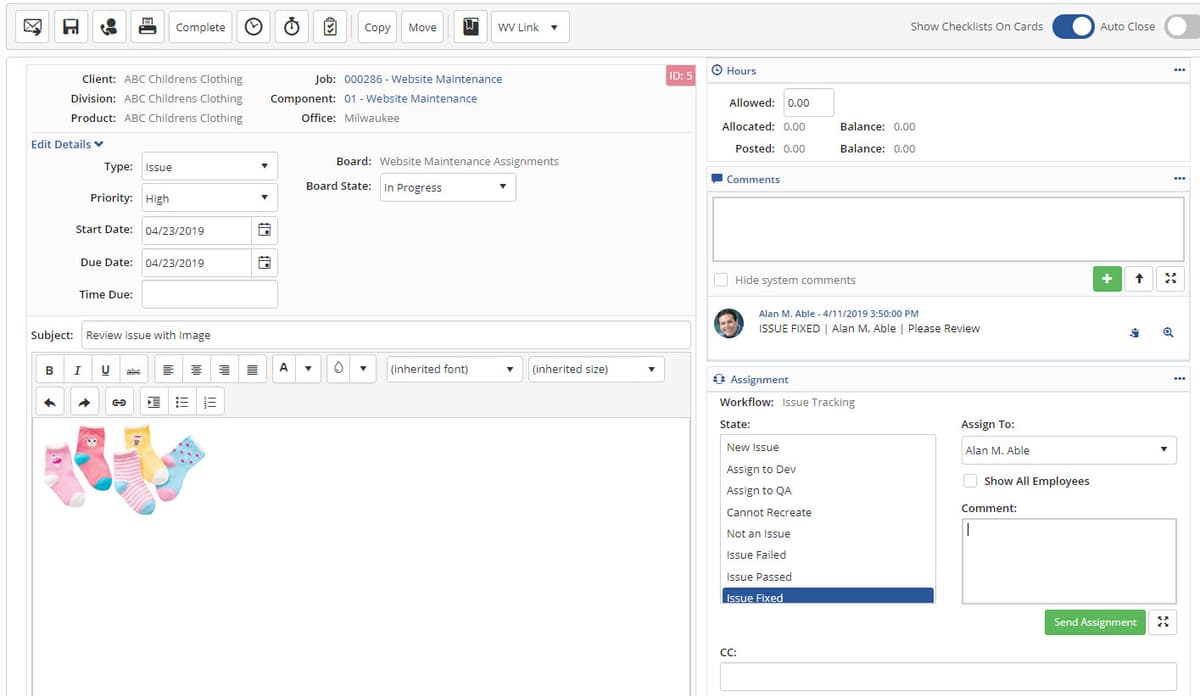
Task: Redo edit with forward arrow
Action: (x=84, y=402)
